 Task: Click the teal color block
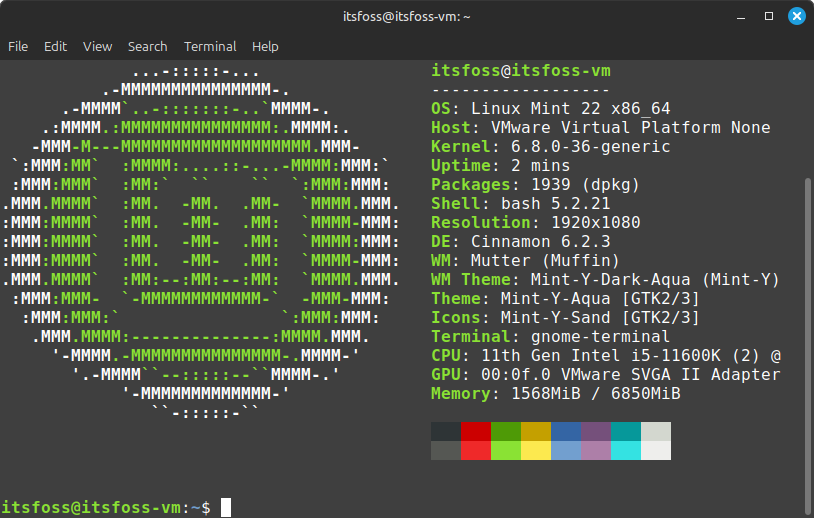coord(626,431)
